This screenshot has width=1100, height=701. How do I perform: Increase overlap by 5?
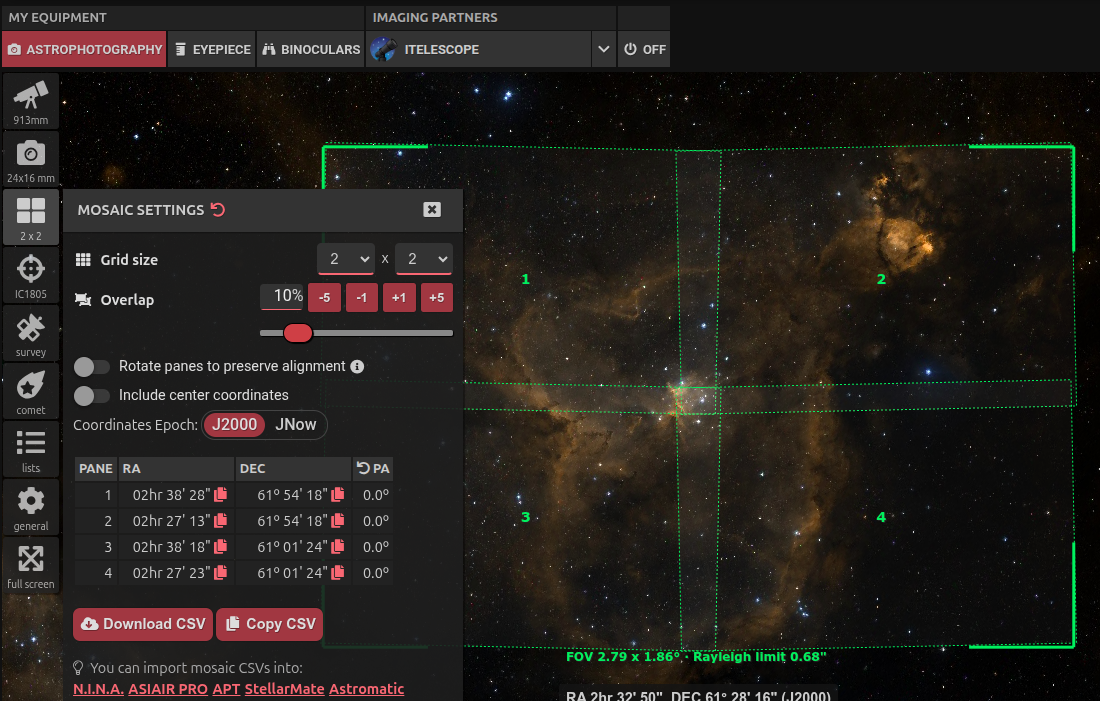[x=436, y=298]
